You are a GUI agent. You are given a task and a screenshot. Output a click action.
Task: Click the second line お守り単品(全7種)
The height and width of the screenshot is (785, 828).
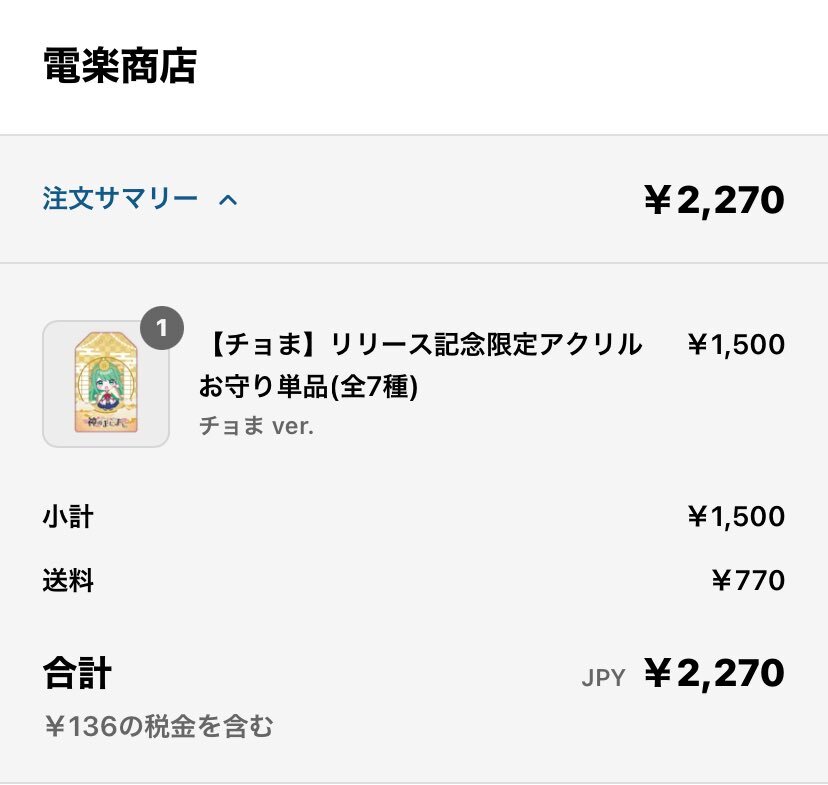point(308,386)
